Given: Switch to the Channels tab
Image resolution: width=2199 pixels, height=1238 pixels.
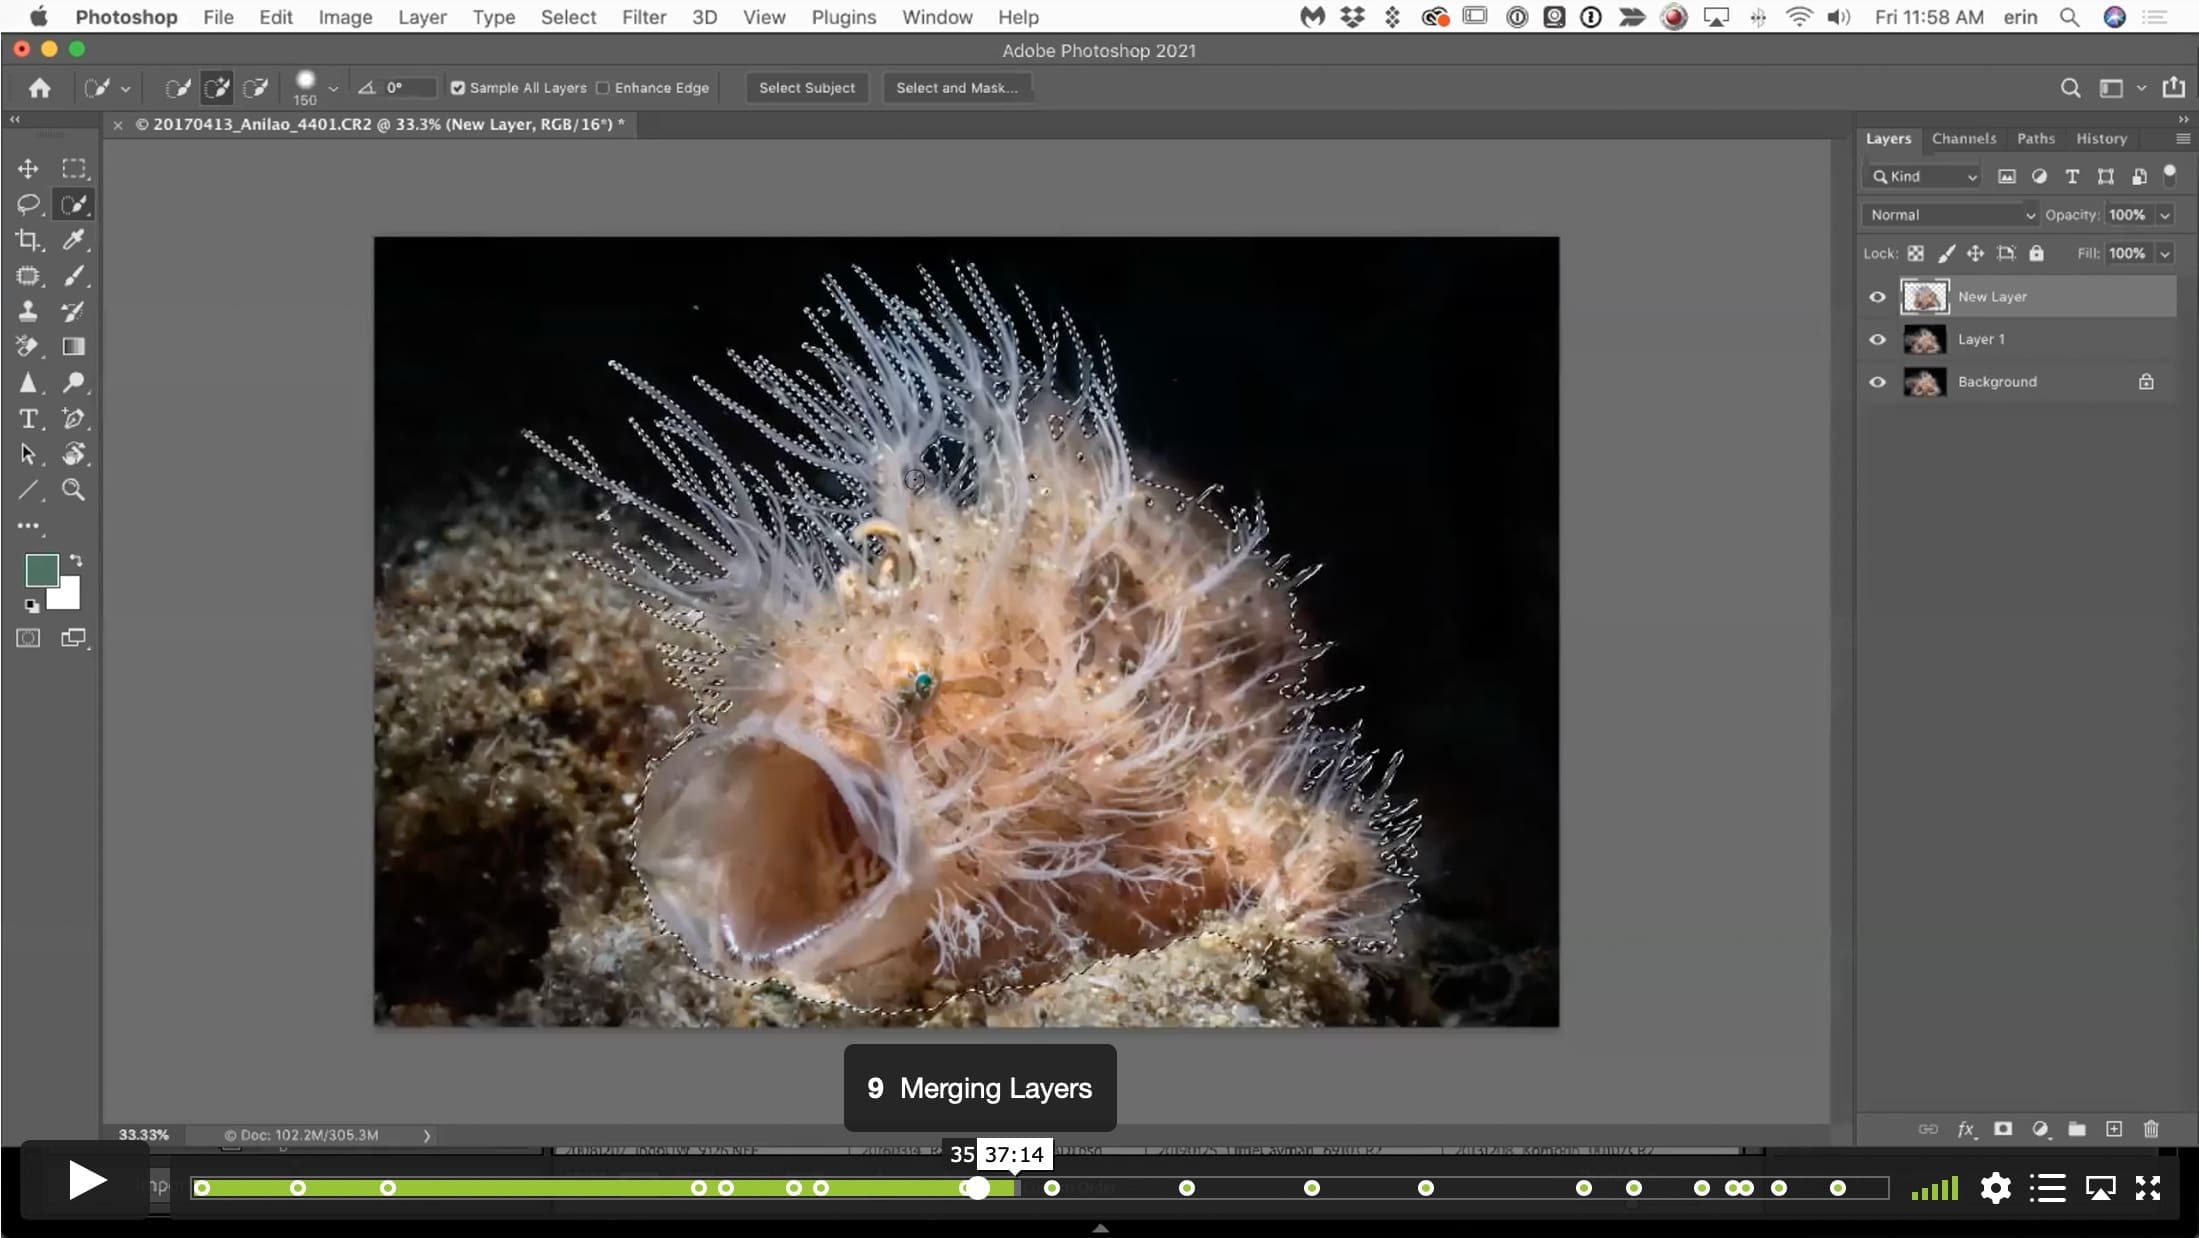Looking at the screenshot, I should [x=1963, y=139].
